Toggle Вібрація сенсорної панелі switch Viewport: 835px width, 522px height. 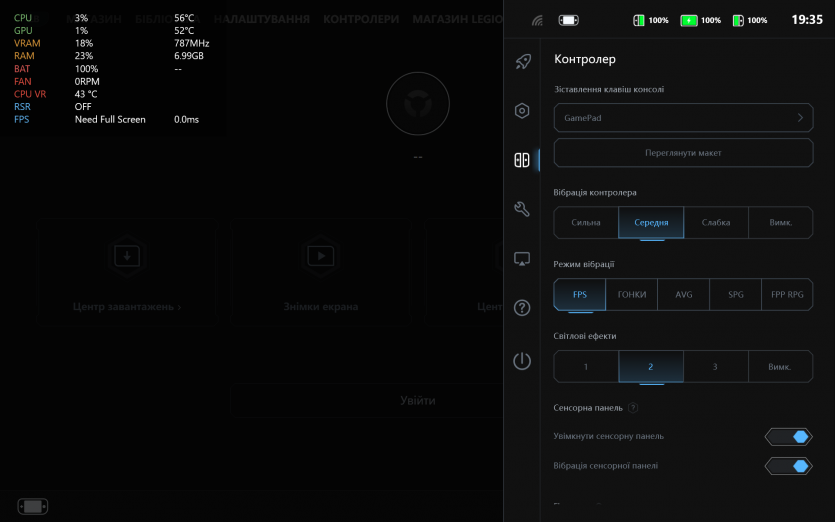tap(788, 466)
